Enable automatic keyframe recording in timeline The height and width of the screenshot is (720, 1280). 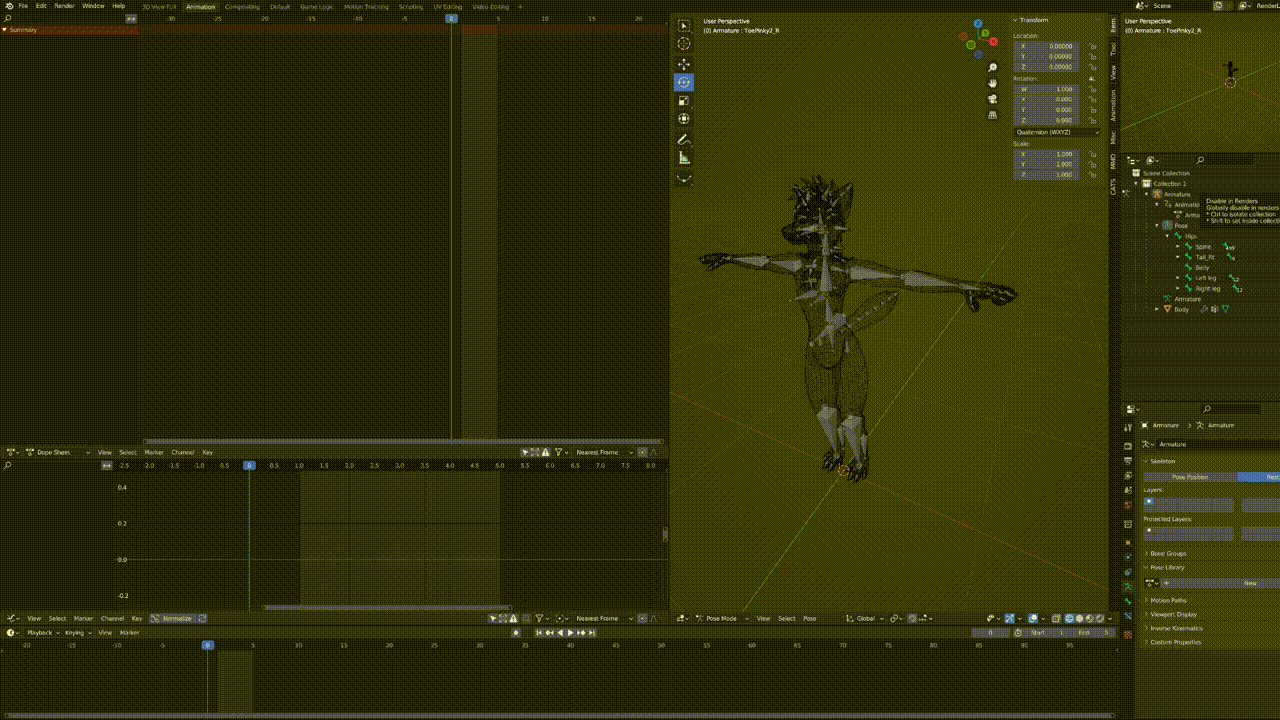coord(515,632)
